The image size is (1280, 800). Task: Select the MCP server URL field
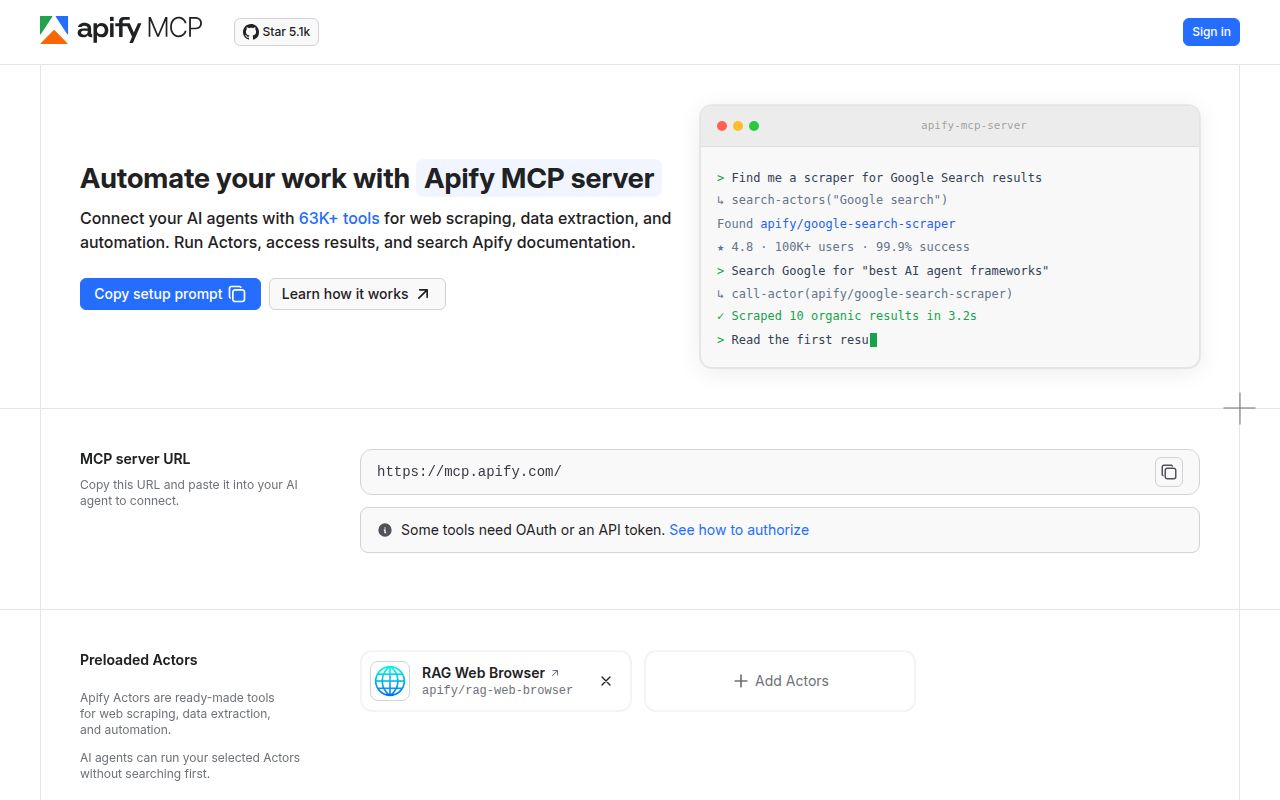pos(780,472)
